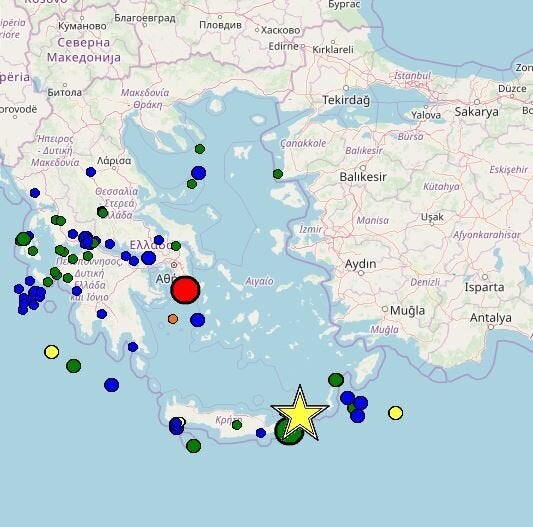Click the Tekirdağ city label
533x527 pixels.
pyautogui.click(x=346, y=100)
